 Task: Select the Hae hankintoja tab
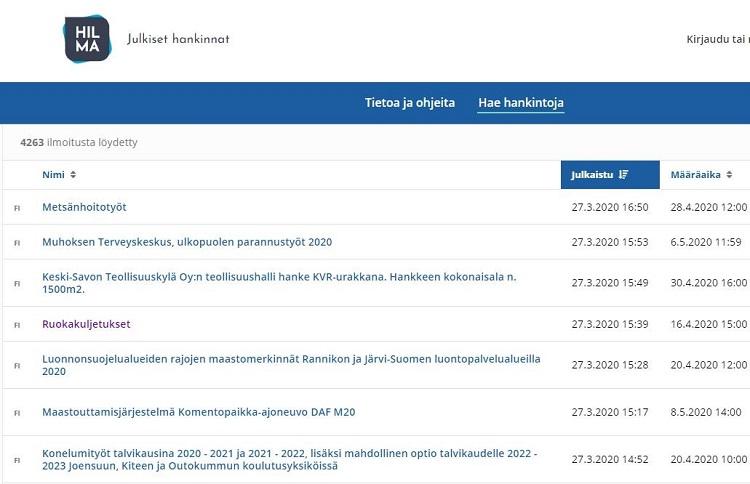520,103
